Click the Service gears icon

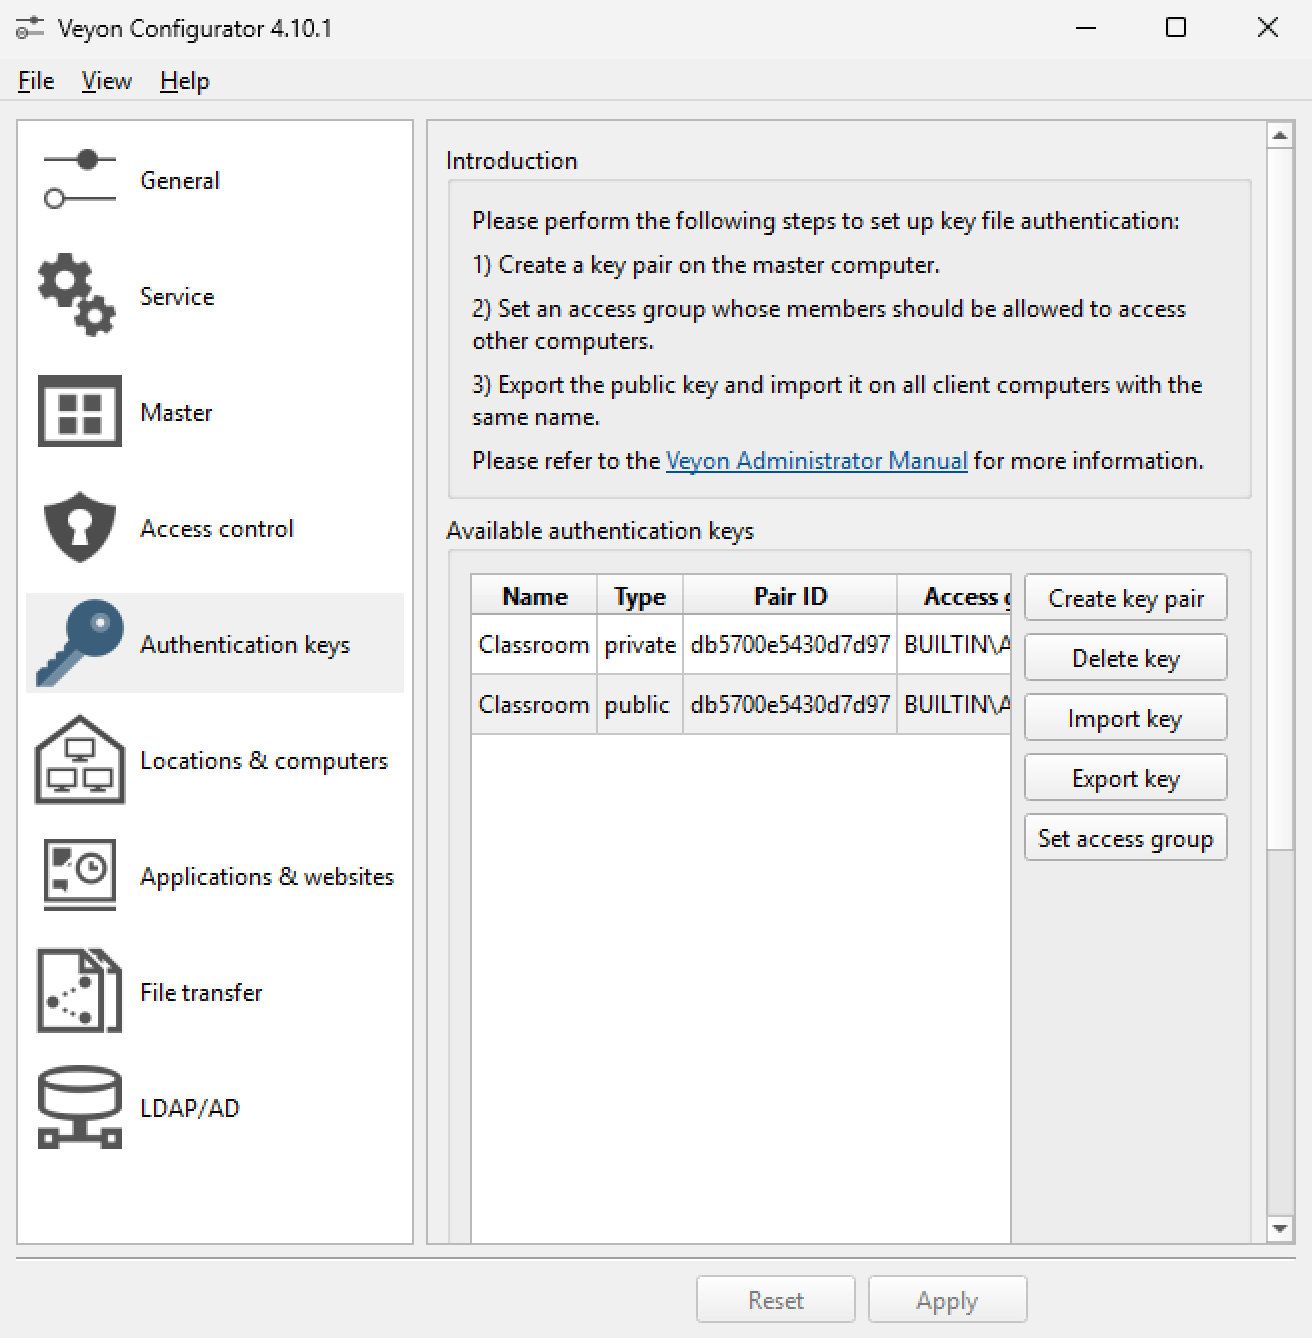pyautogui.click(x=77, y=295)
